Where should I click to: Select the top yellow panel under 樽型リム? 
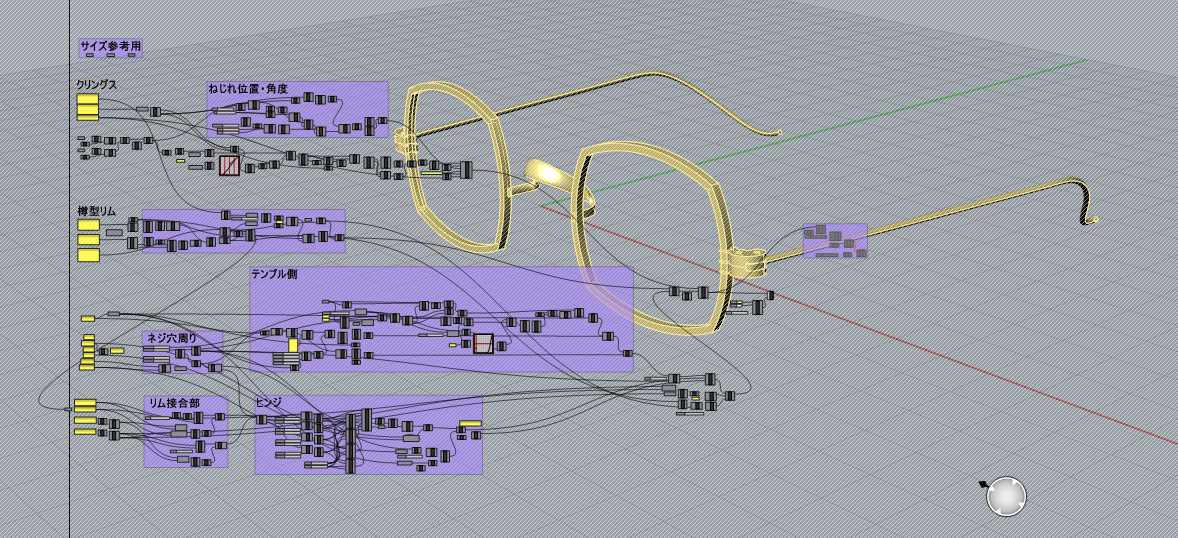pos(88,225)
